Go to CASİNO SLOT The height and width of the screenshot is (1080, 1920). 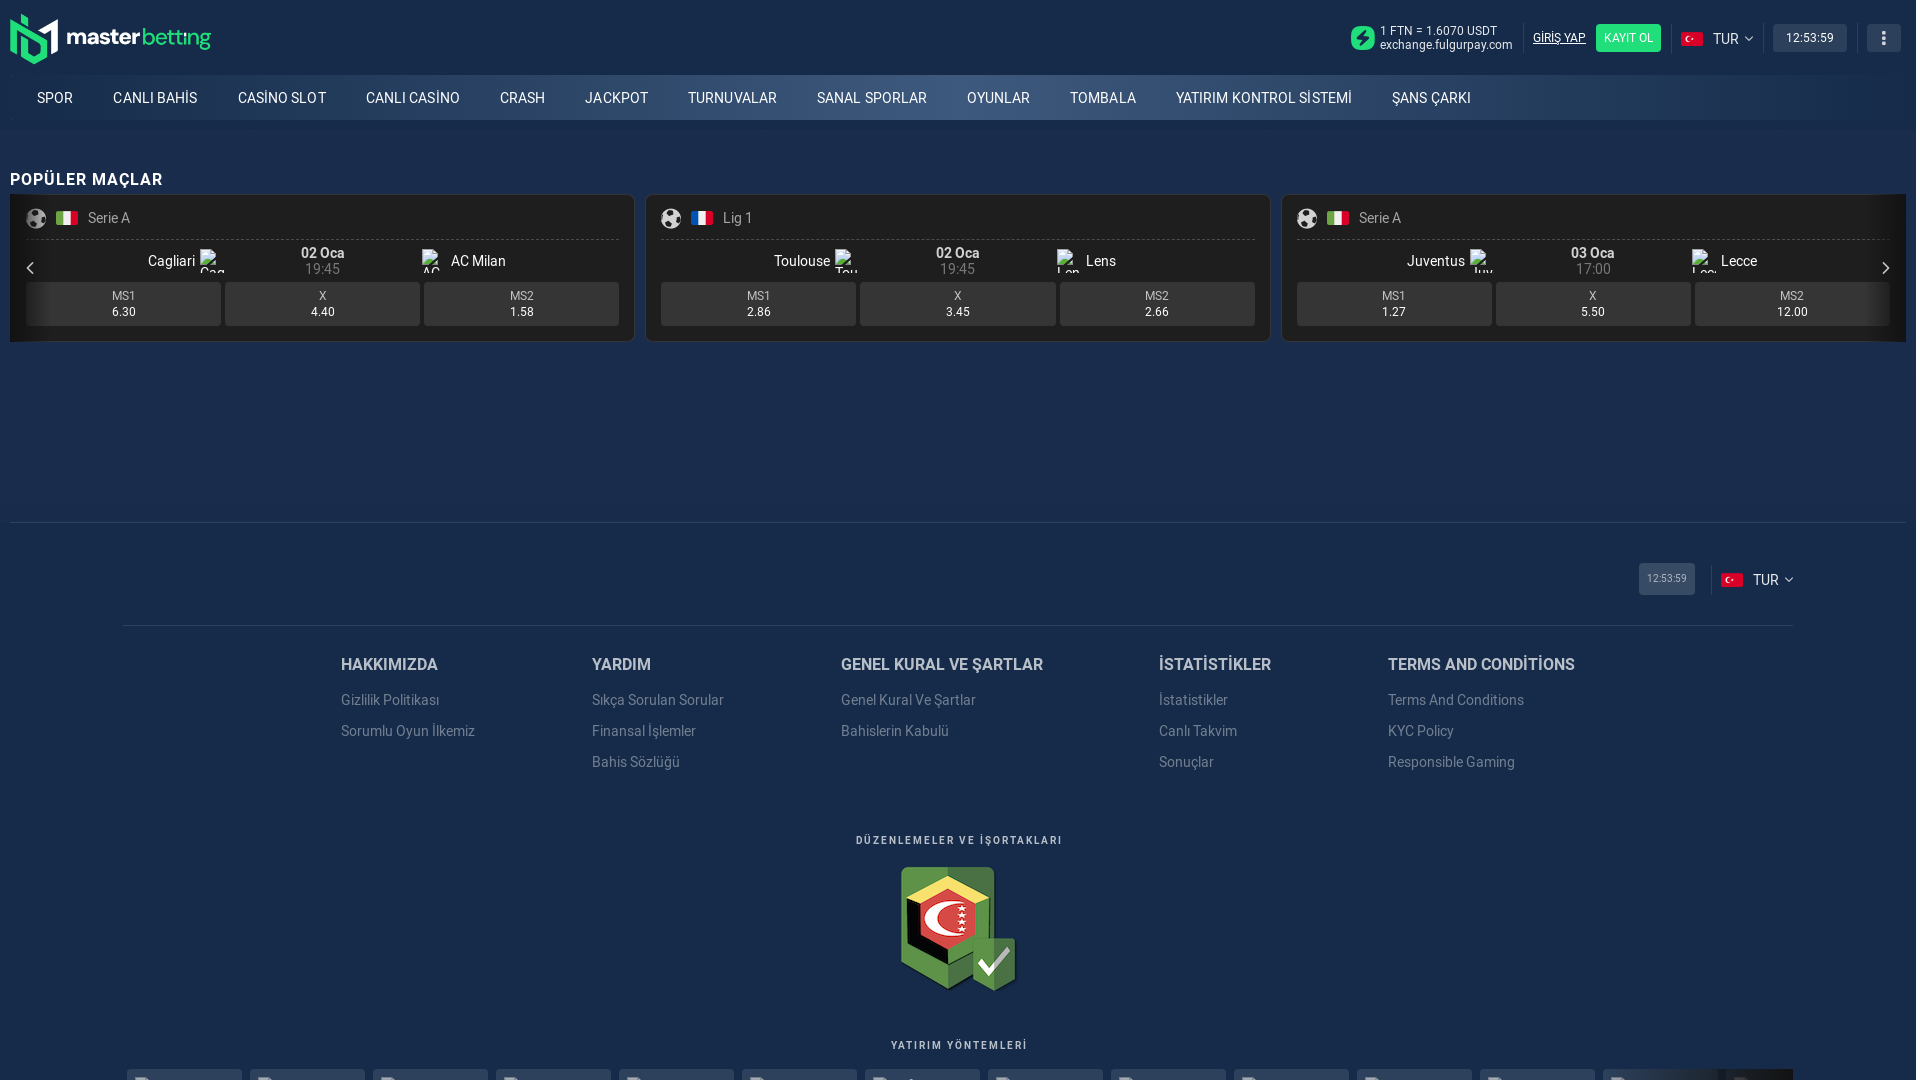click(x=282, y=98)
